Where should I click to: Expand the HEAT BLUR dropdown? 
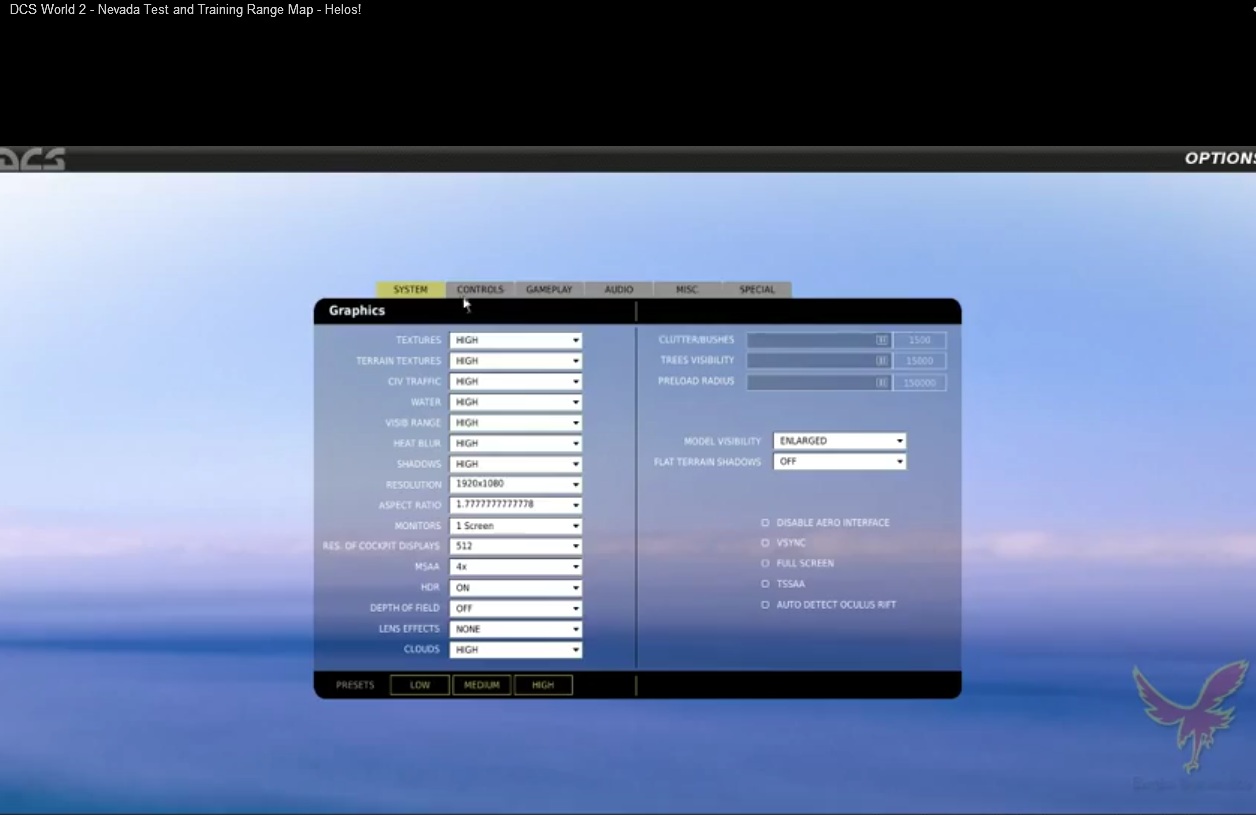(x=516, y=443)
